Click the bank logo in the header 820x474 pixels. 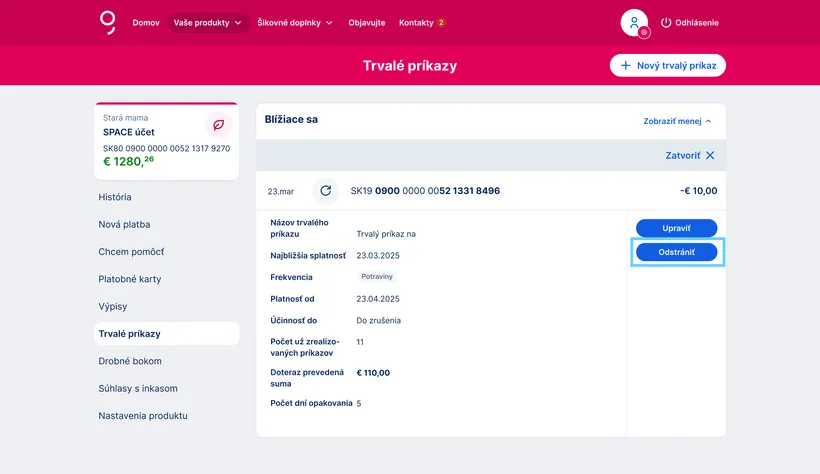tap(108, 22)
